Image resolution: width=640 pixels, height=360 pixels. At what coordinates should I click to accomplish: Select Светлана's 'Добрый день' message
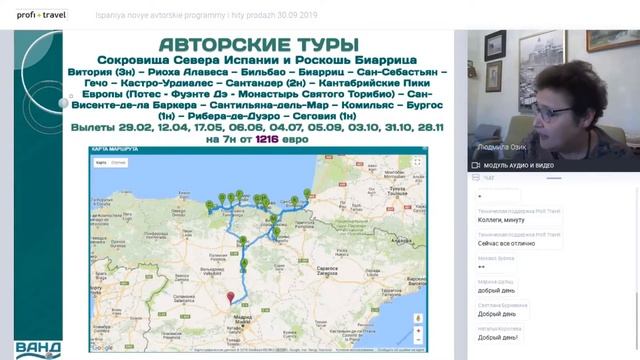pyautogui.click(x=497, y=314)
